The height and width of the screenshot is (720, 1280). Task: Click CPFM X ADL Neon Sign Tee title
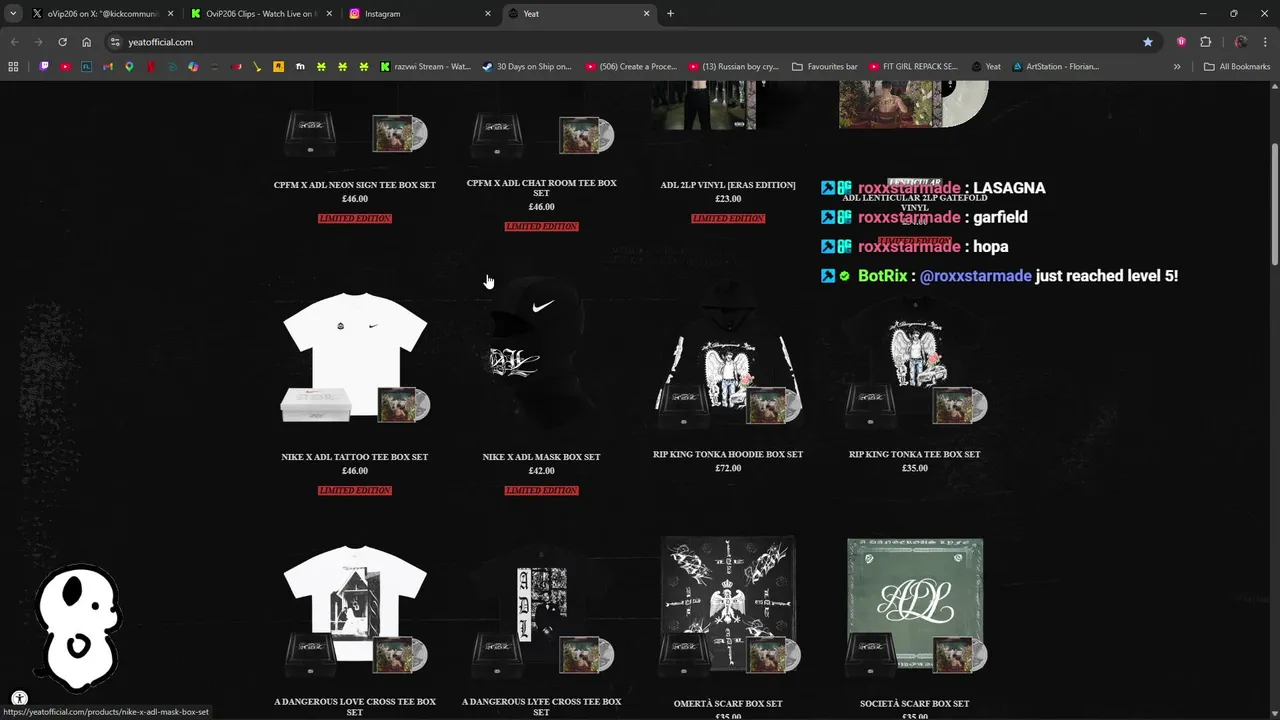click(x=355, y=185)
